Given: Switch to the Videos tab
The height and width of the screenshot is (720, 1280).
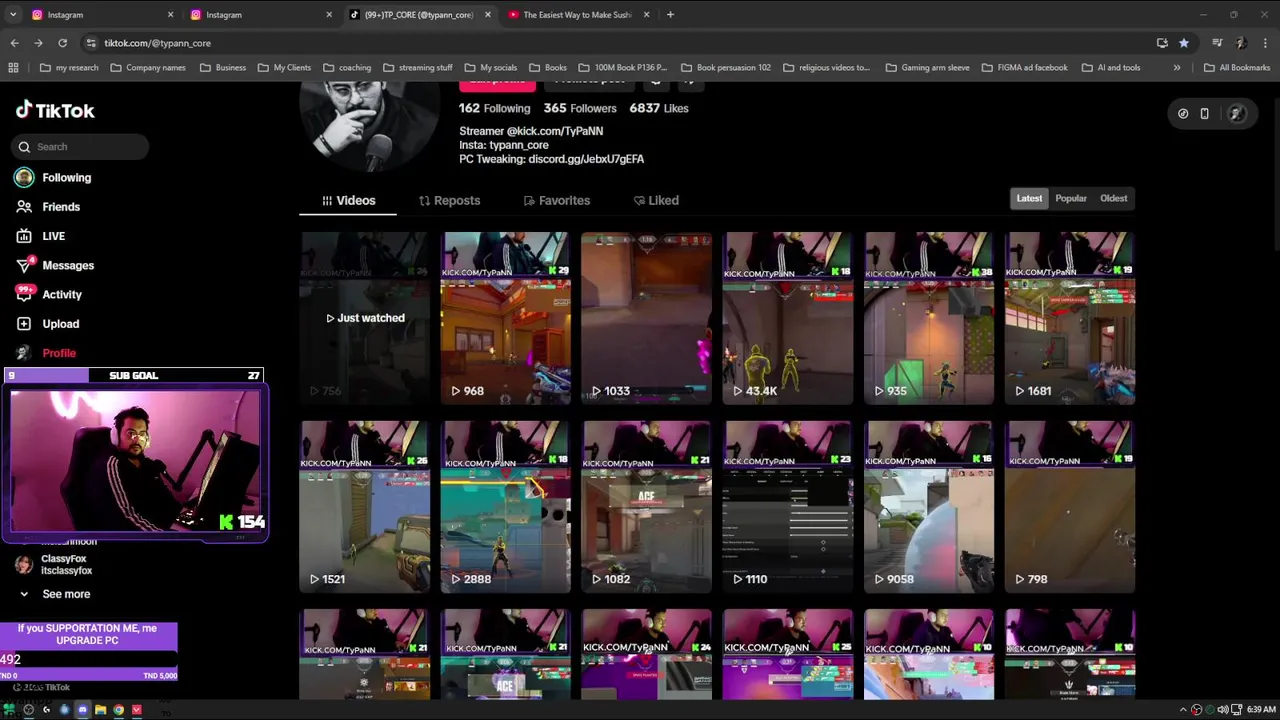Looking at the screenshot, I should tap(348, 200).
